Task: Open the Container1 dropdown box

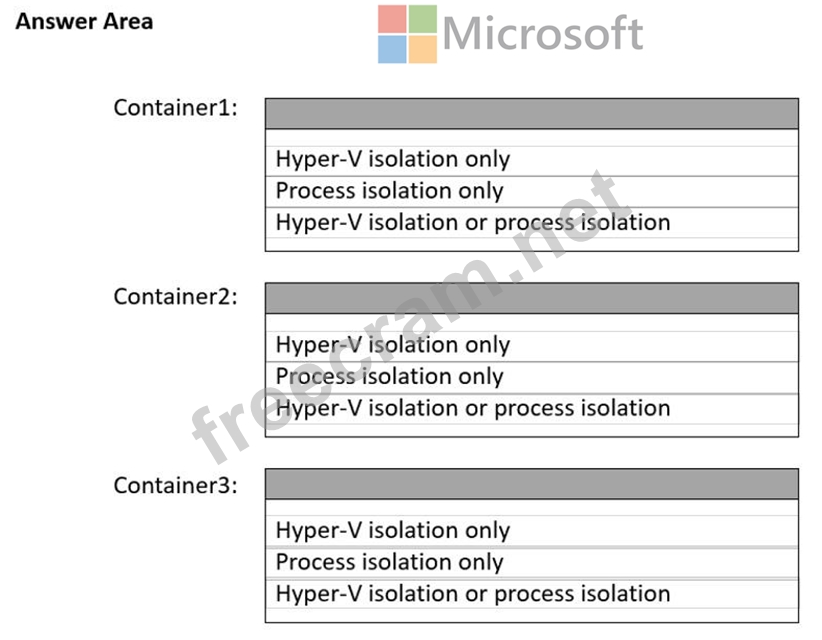Action: tap(531, 114)
